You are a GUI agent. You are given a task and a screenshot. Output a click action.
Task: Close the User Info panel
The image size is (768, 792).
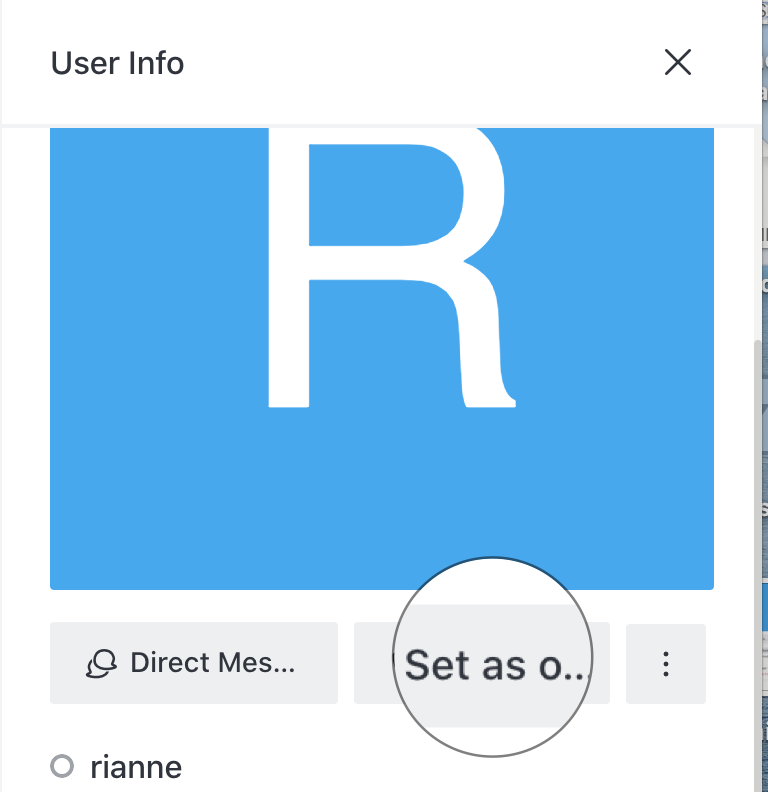[678, 63]
